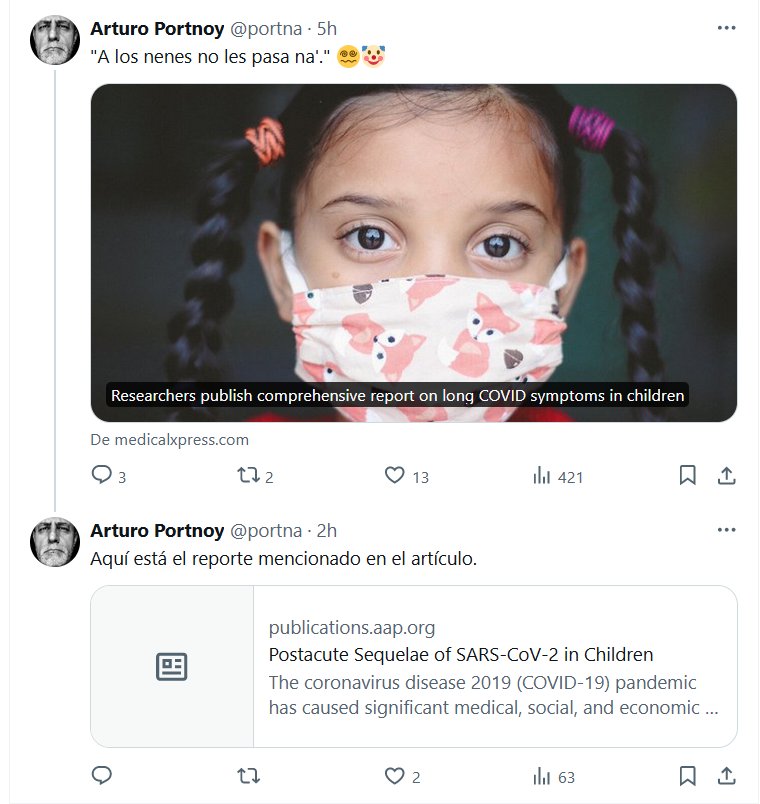Open Postacute Sequelae of SARS-CoV-2 link card
The image size is (760, 804).
[413, 666]
